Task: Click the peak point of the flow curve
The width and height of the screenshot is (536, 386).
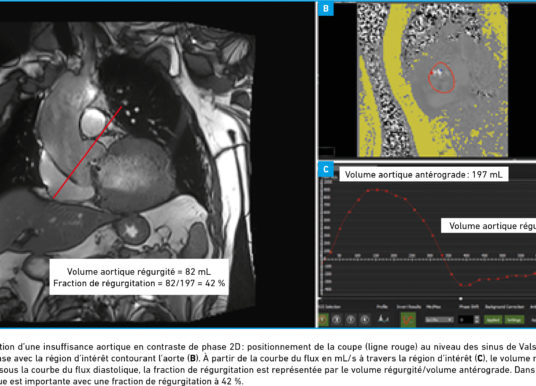Action: click(x=377, y=190)
